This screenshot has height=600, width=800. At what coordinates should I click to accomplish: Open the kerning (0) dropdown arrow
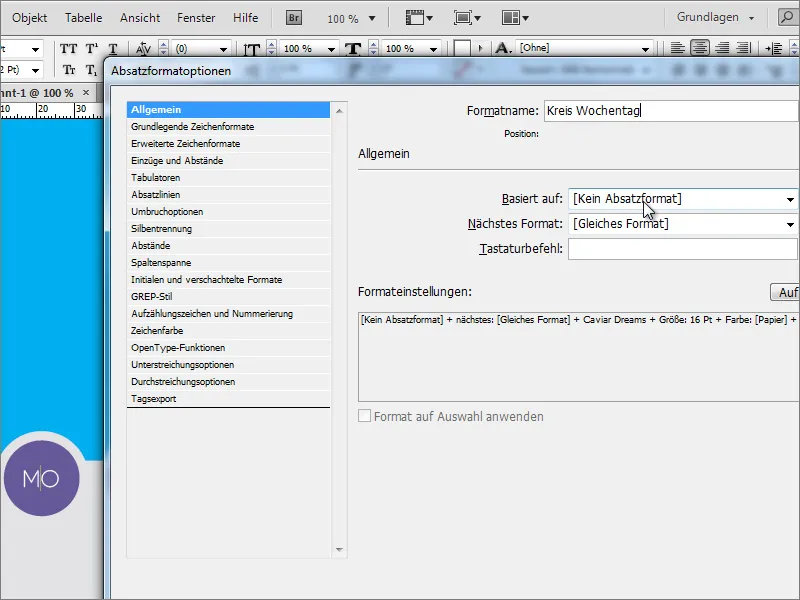[223, 49]
